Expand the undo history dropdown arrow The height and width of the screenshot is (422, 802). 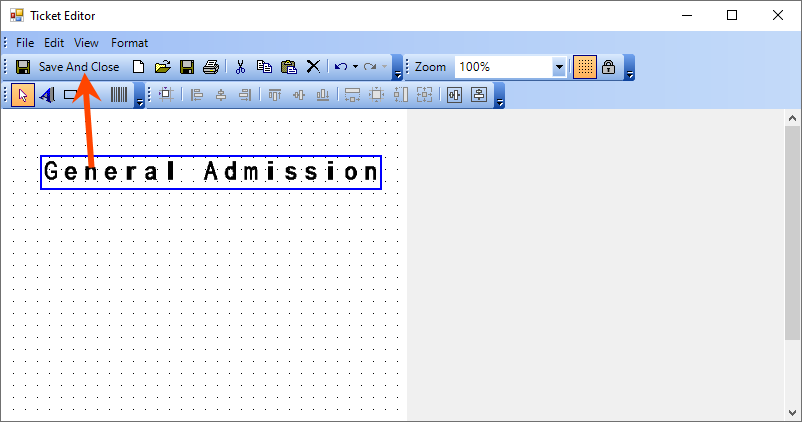(x=355, y=67)
